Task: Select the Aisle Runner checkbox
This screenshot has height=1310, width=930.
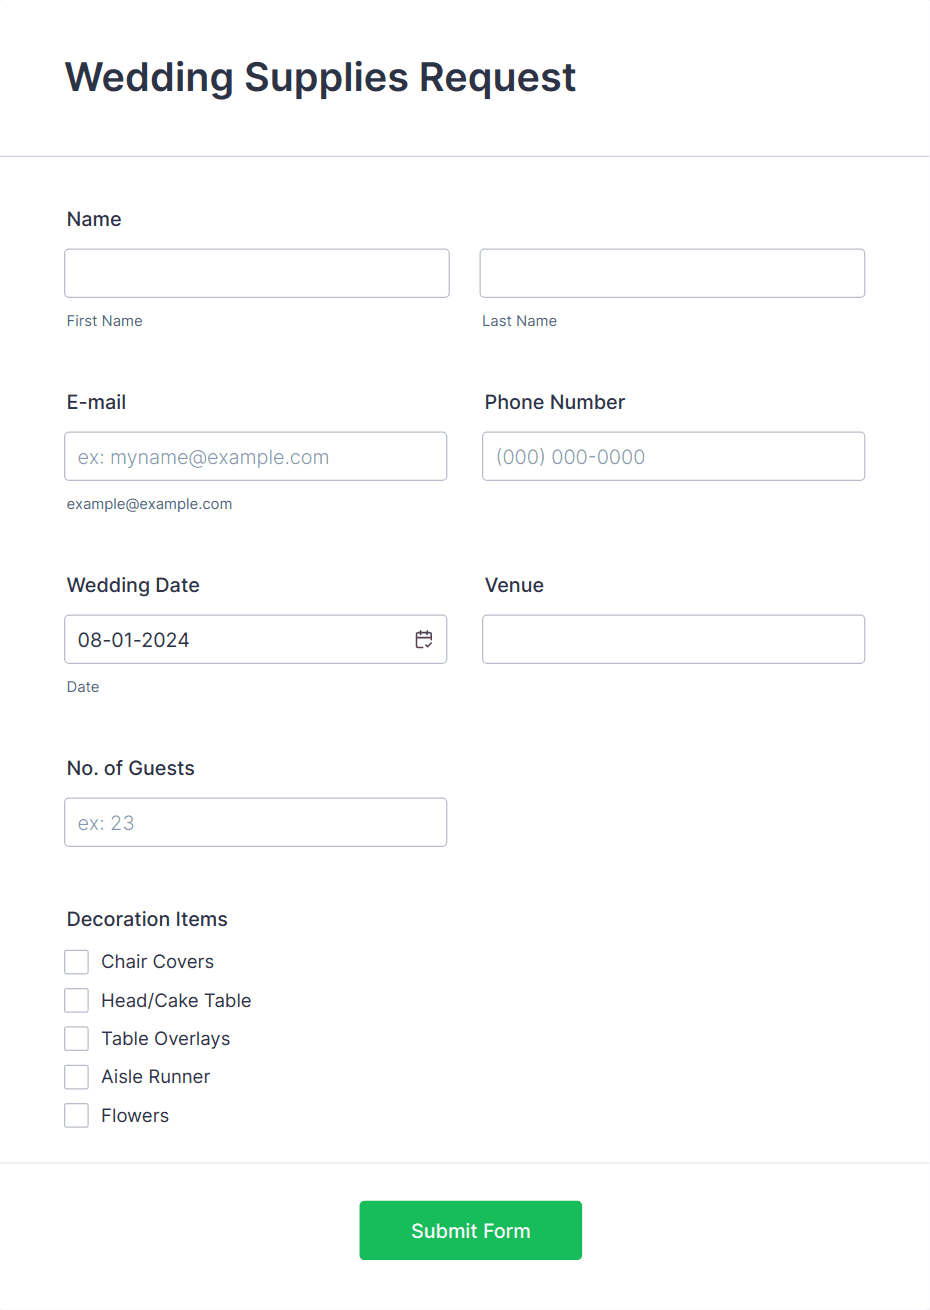Action: 77,1077
